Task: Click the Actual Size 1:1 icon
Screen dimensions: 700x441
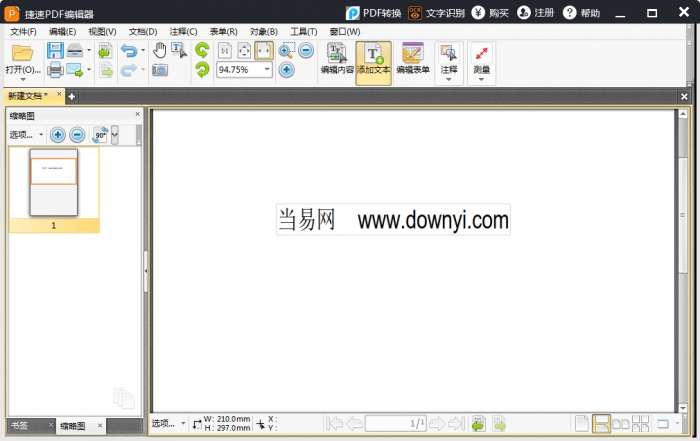Action: pyautogui.click(x=225, y=50)
